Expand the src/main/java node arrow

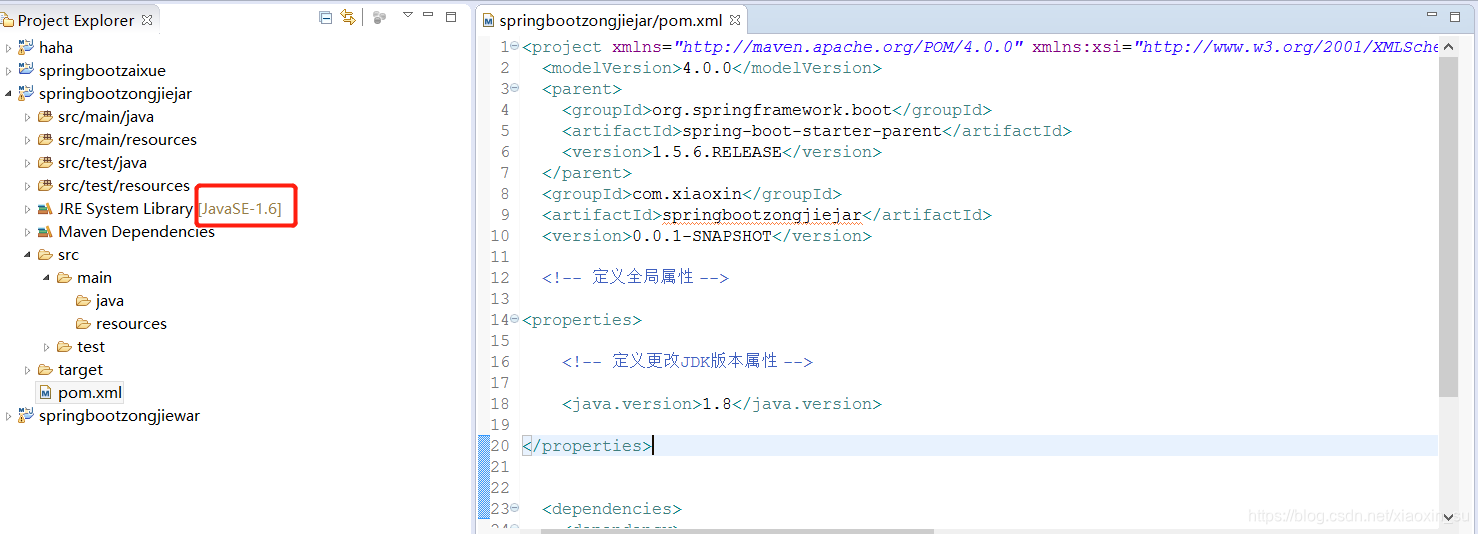coord(28,116)
